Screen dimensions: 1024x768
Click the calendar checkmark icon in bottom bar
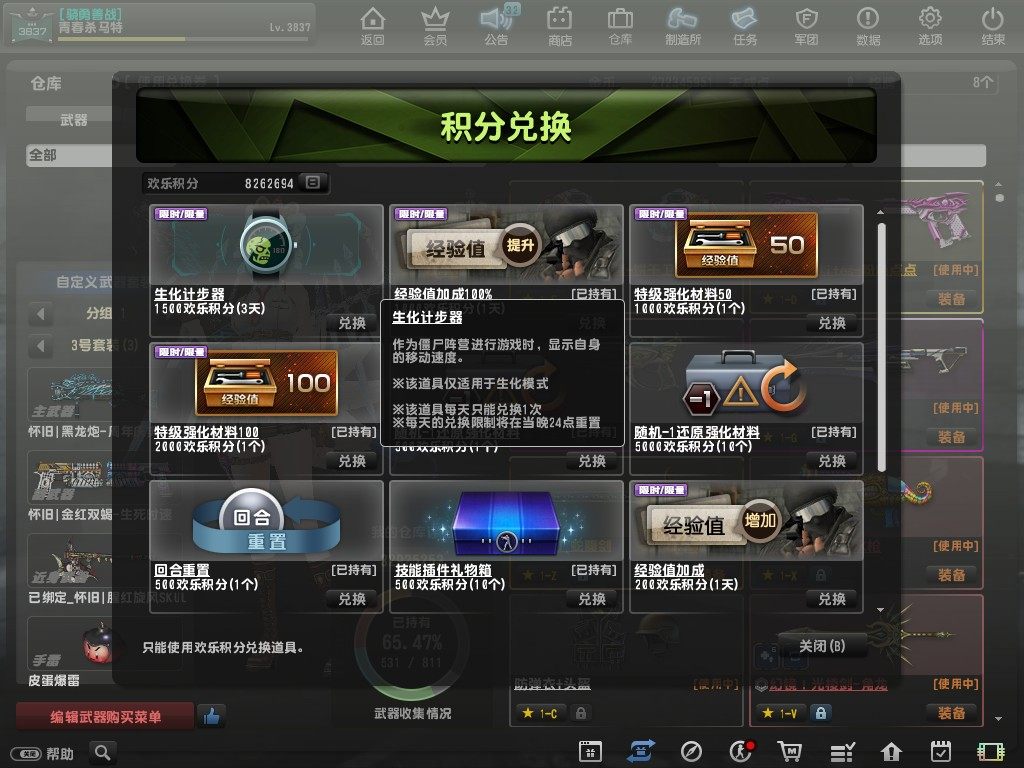click(x=940, y=752)
